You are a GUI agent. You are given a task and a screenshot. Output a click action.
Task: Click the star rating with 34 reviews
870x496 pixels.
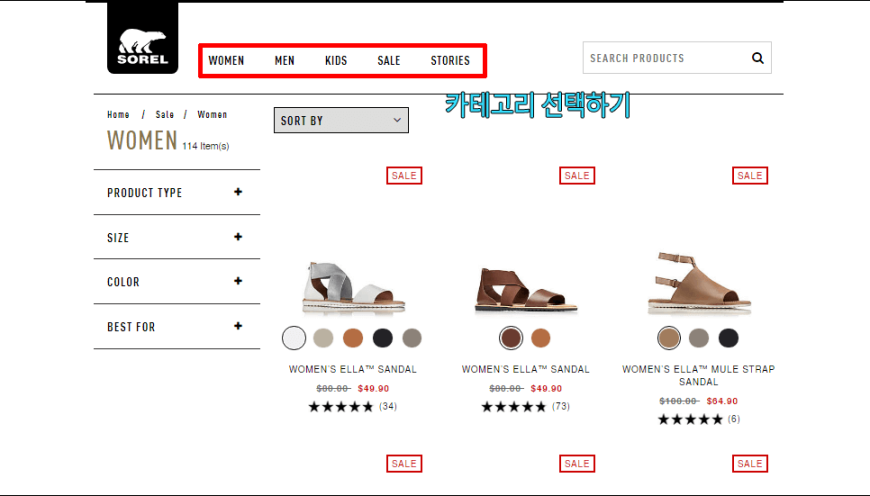[341, 407]
